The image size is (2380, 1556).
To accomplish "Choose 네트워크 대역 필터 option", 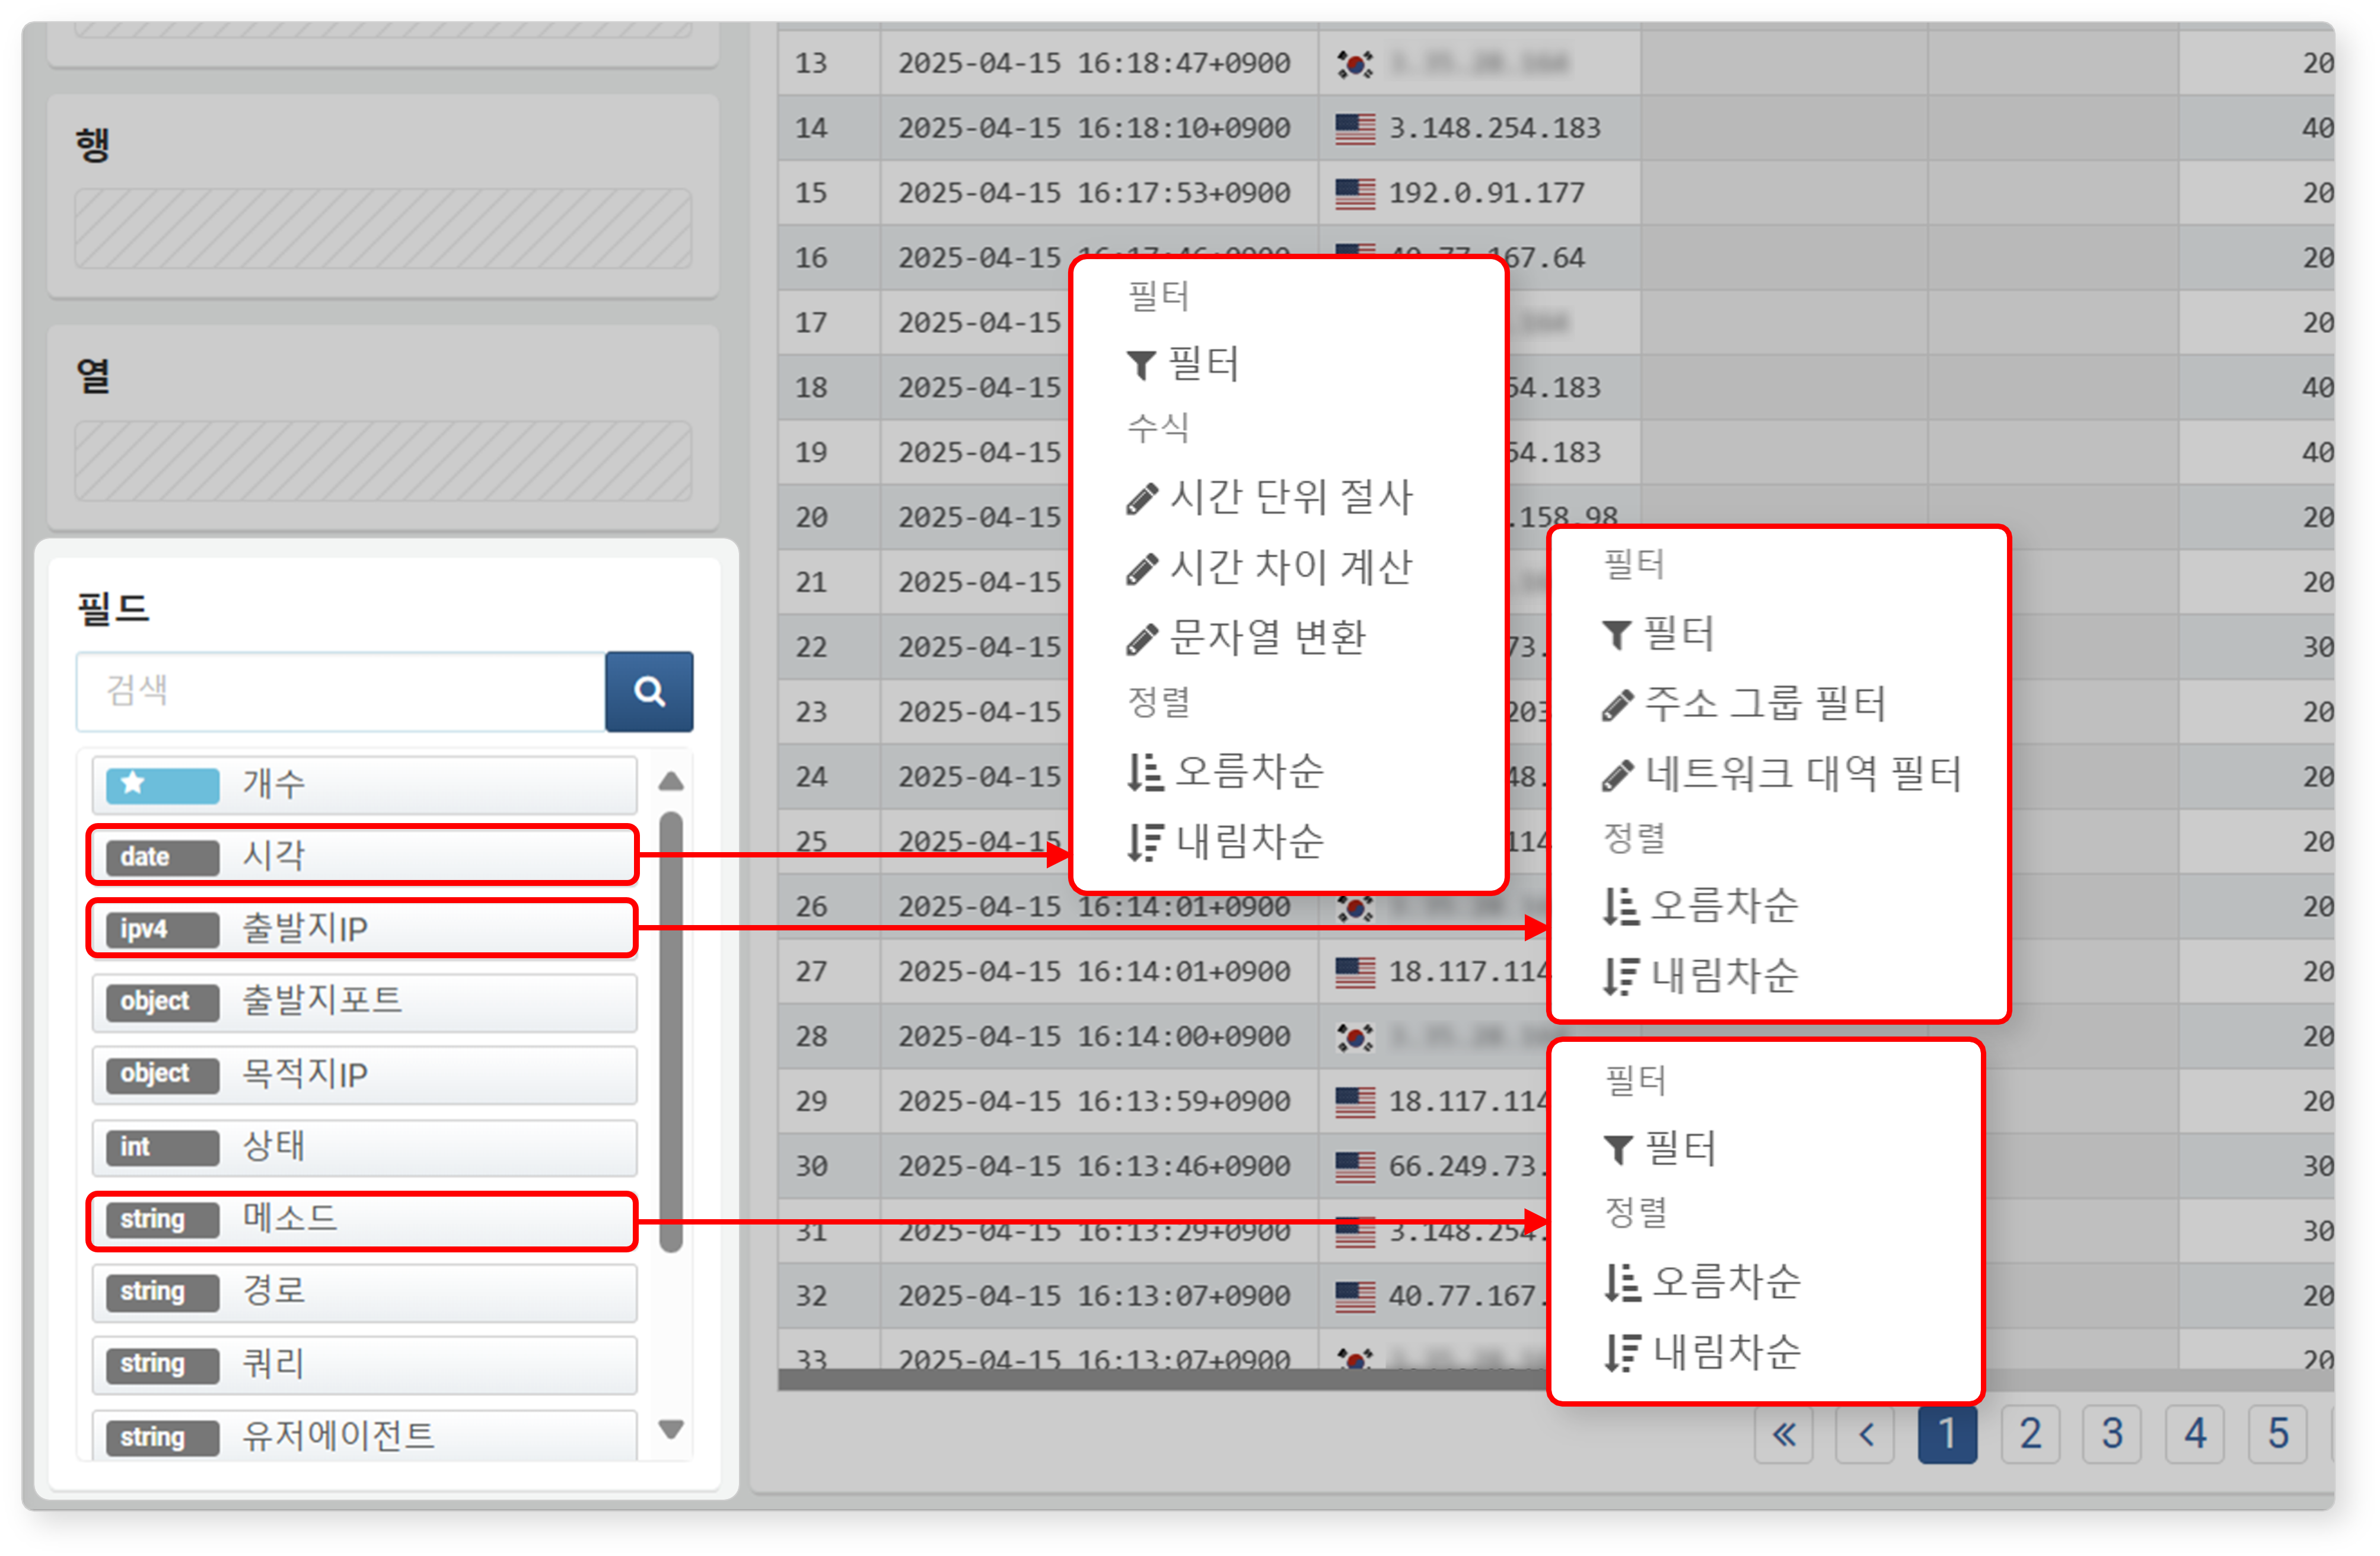I will pyautogui.click(x=1782, y=774).
